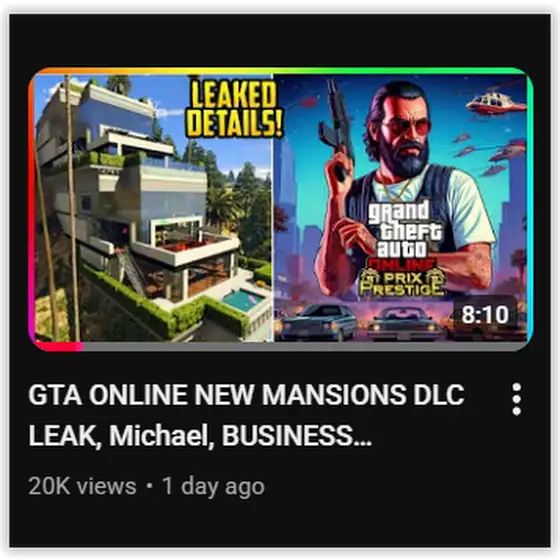Click the 20K views text

point(82,486)
